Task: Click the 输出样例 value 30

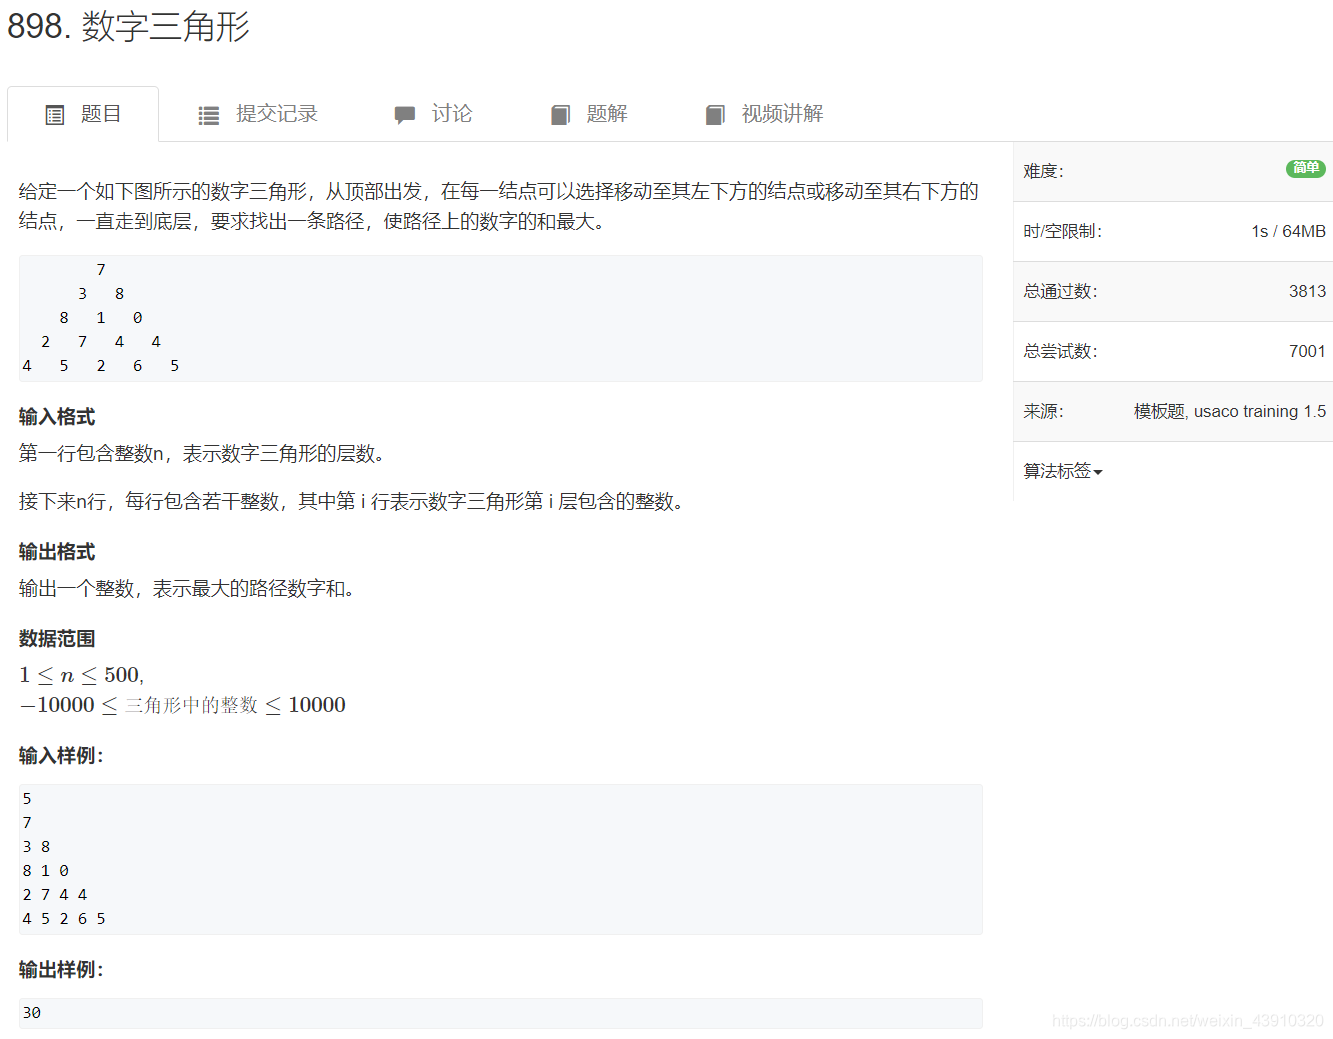Action: pyautogui.click(x=31, y=1012)
